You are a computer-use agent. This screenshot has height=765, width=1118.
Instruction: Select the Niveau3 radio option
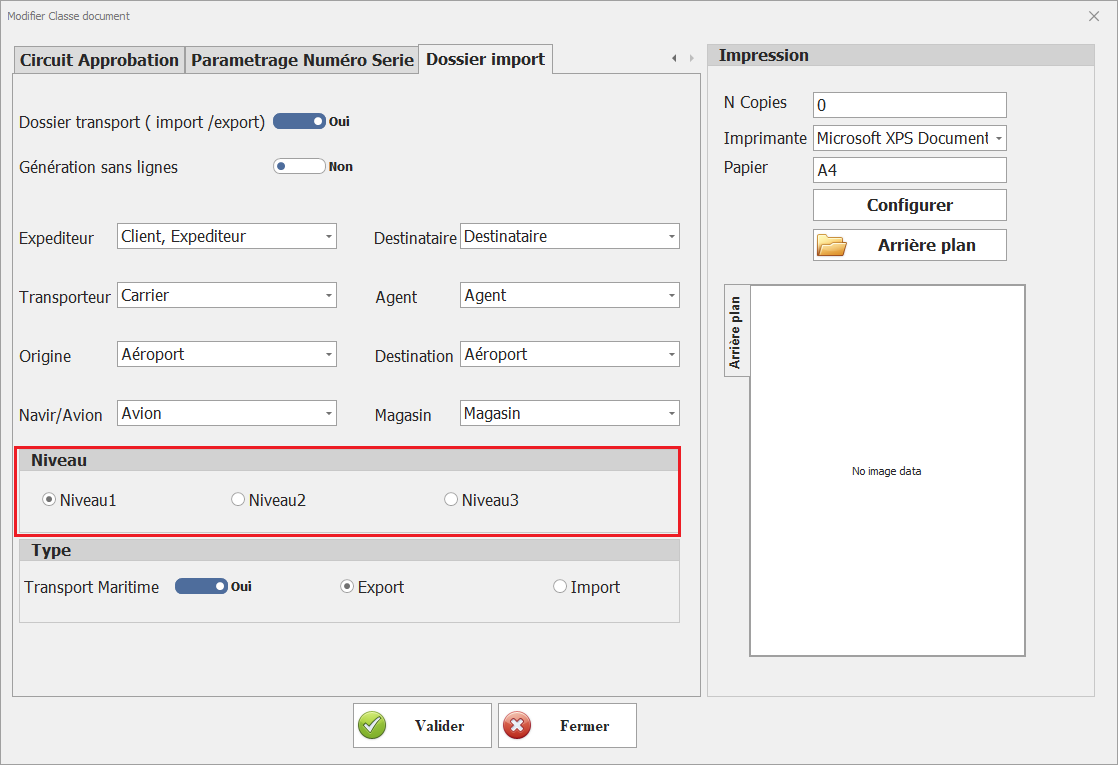click(451, 500)
